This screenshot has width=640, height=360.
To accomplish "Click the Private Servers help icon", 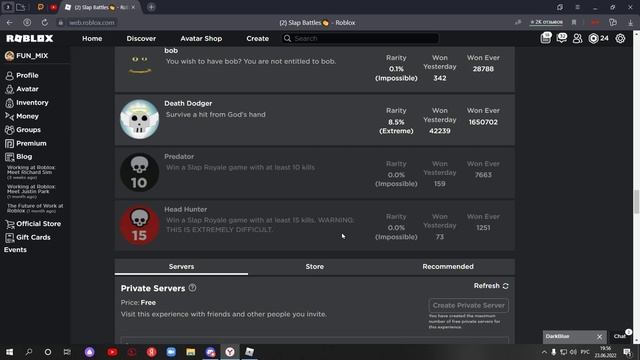I will [192, 288].
